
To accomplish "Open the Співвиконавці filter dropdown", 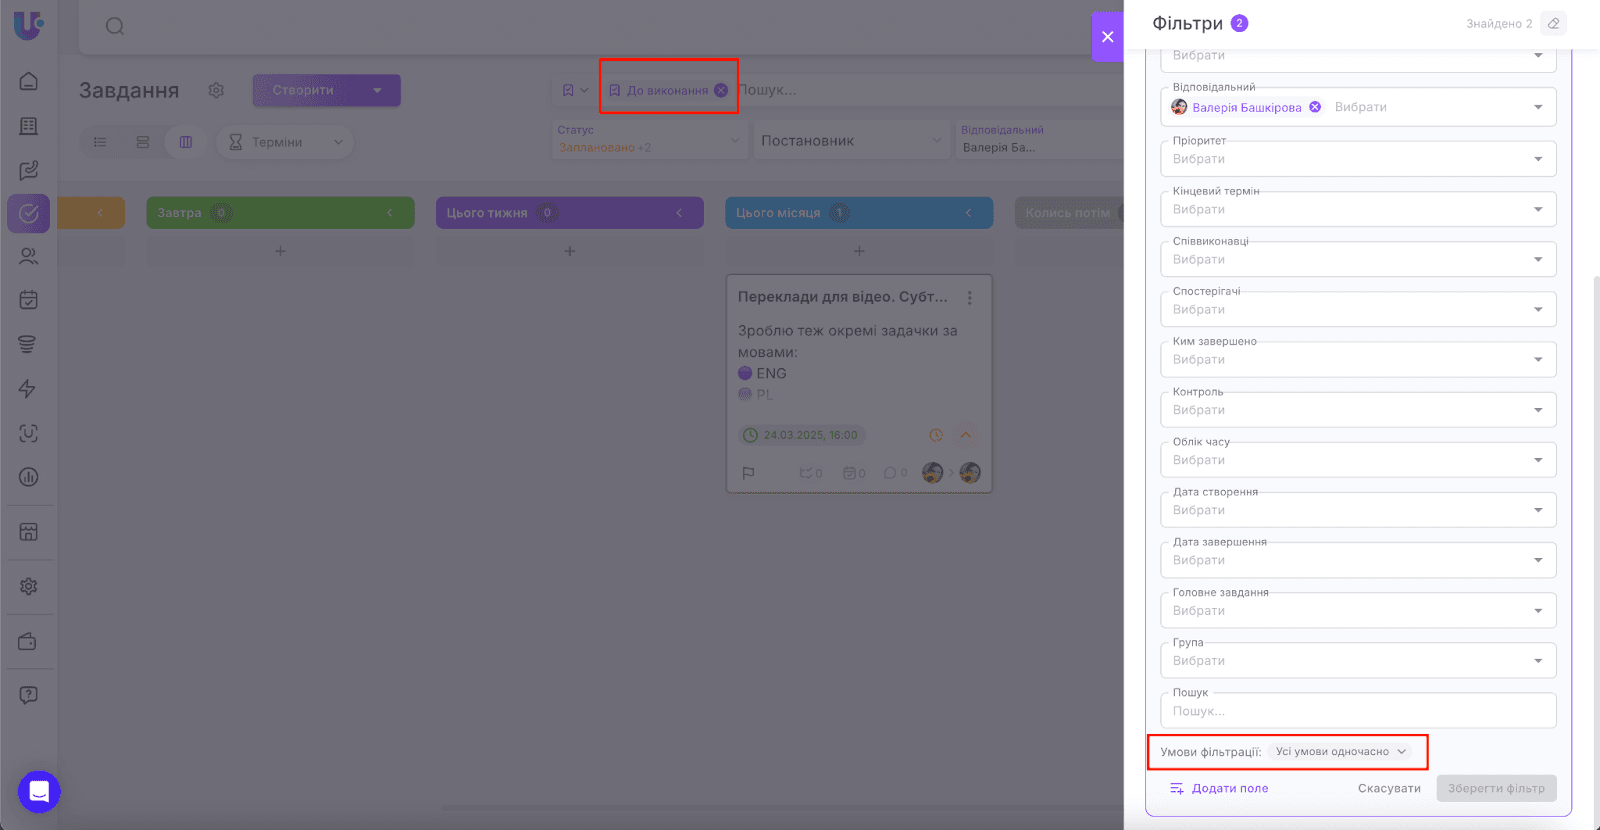I will pyautogui.click(x=1358, y=258).
